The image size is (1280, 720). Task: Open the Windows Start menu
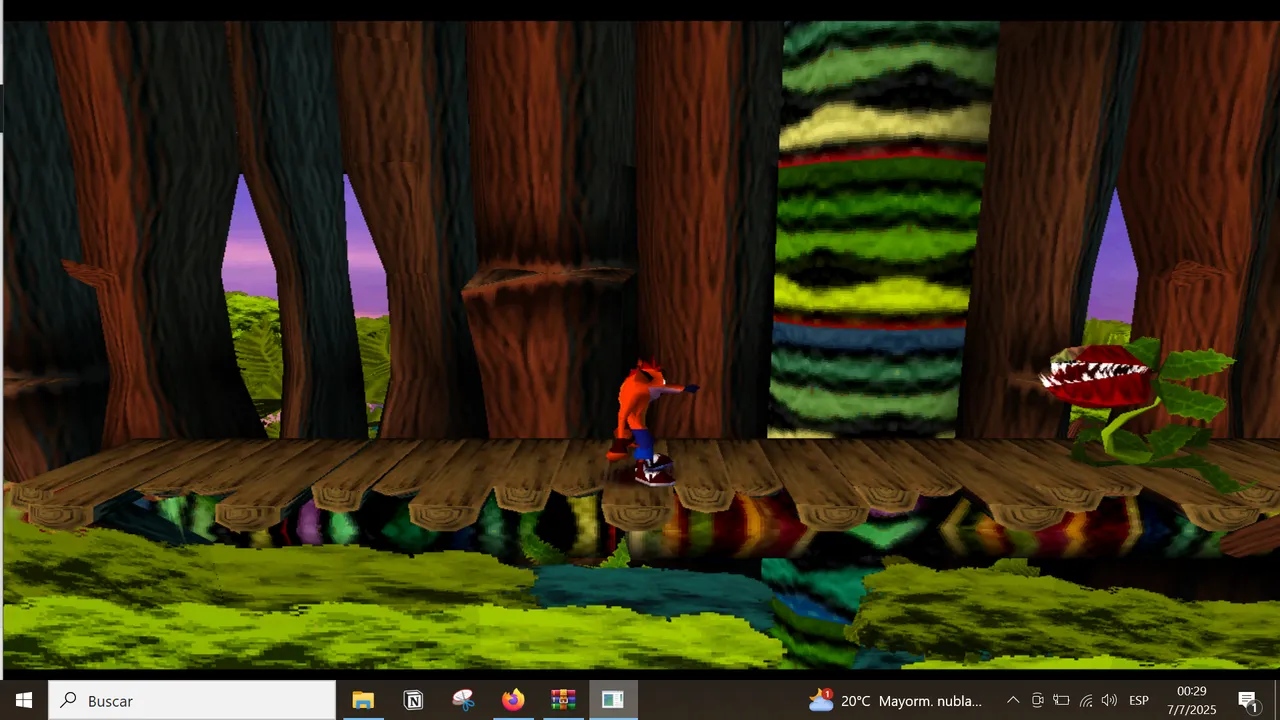pos(24,700)
